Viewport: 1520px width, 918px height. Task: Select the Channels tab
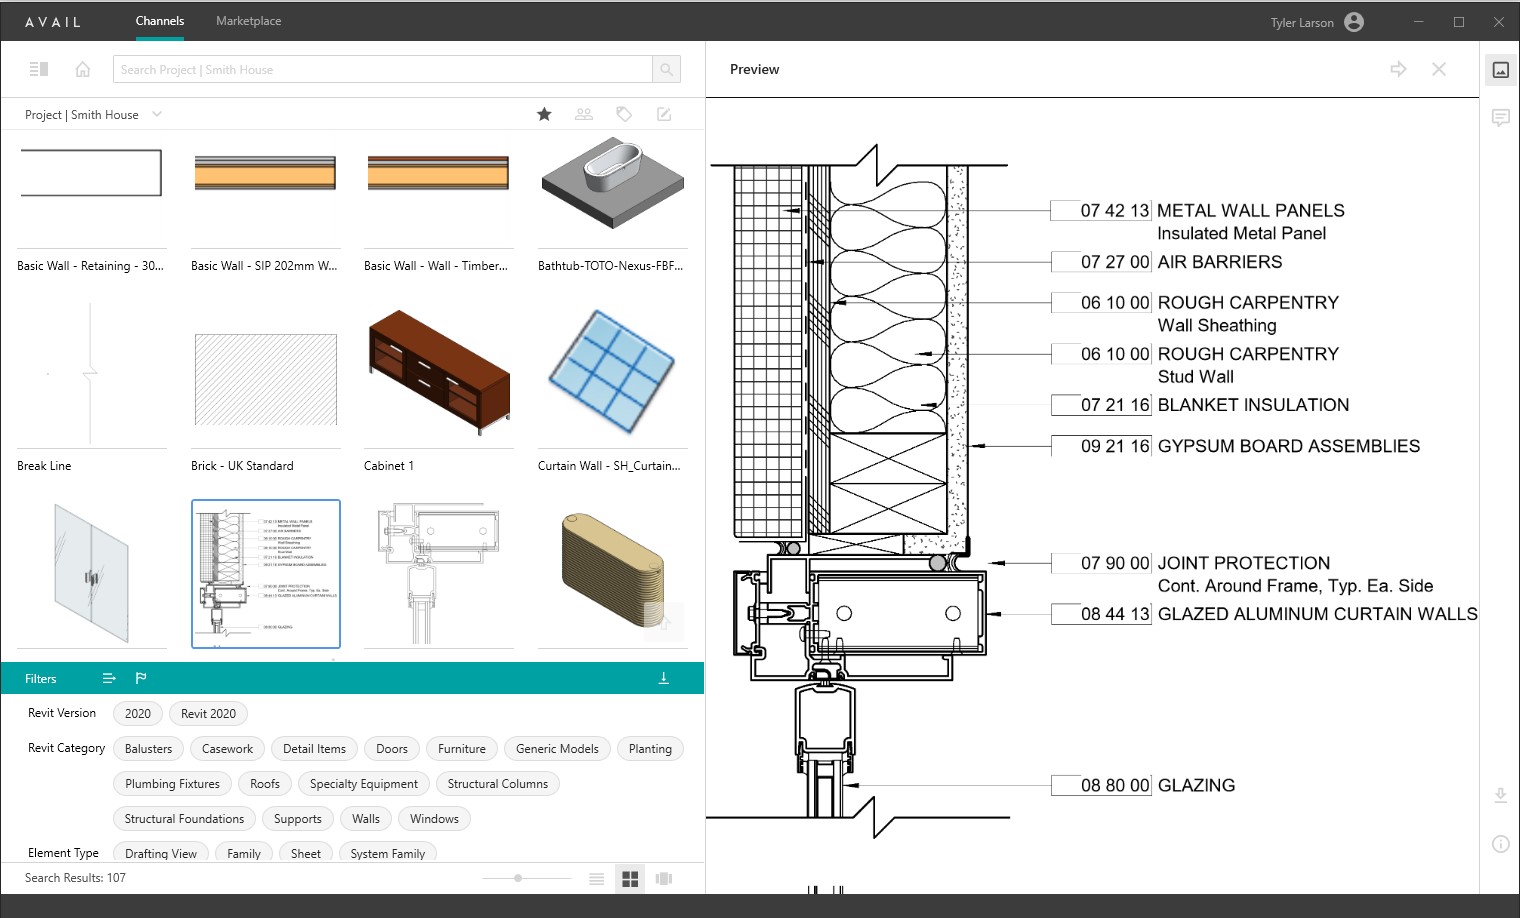click(159, 20)
